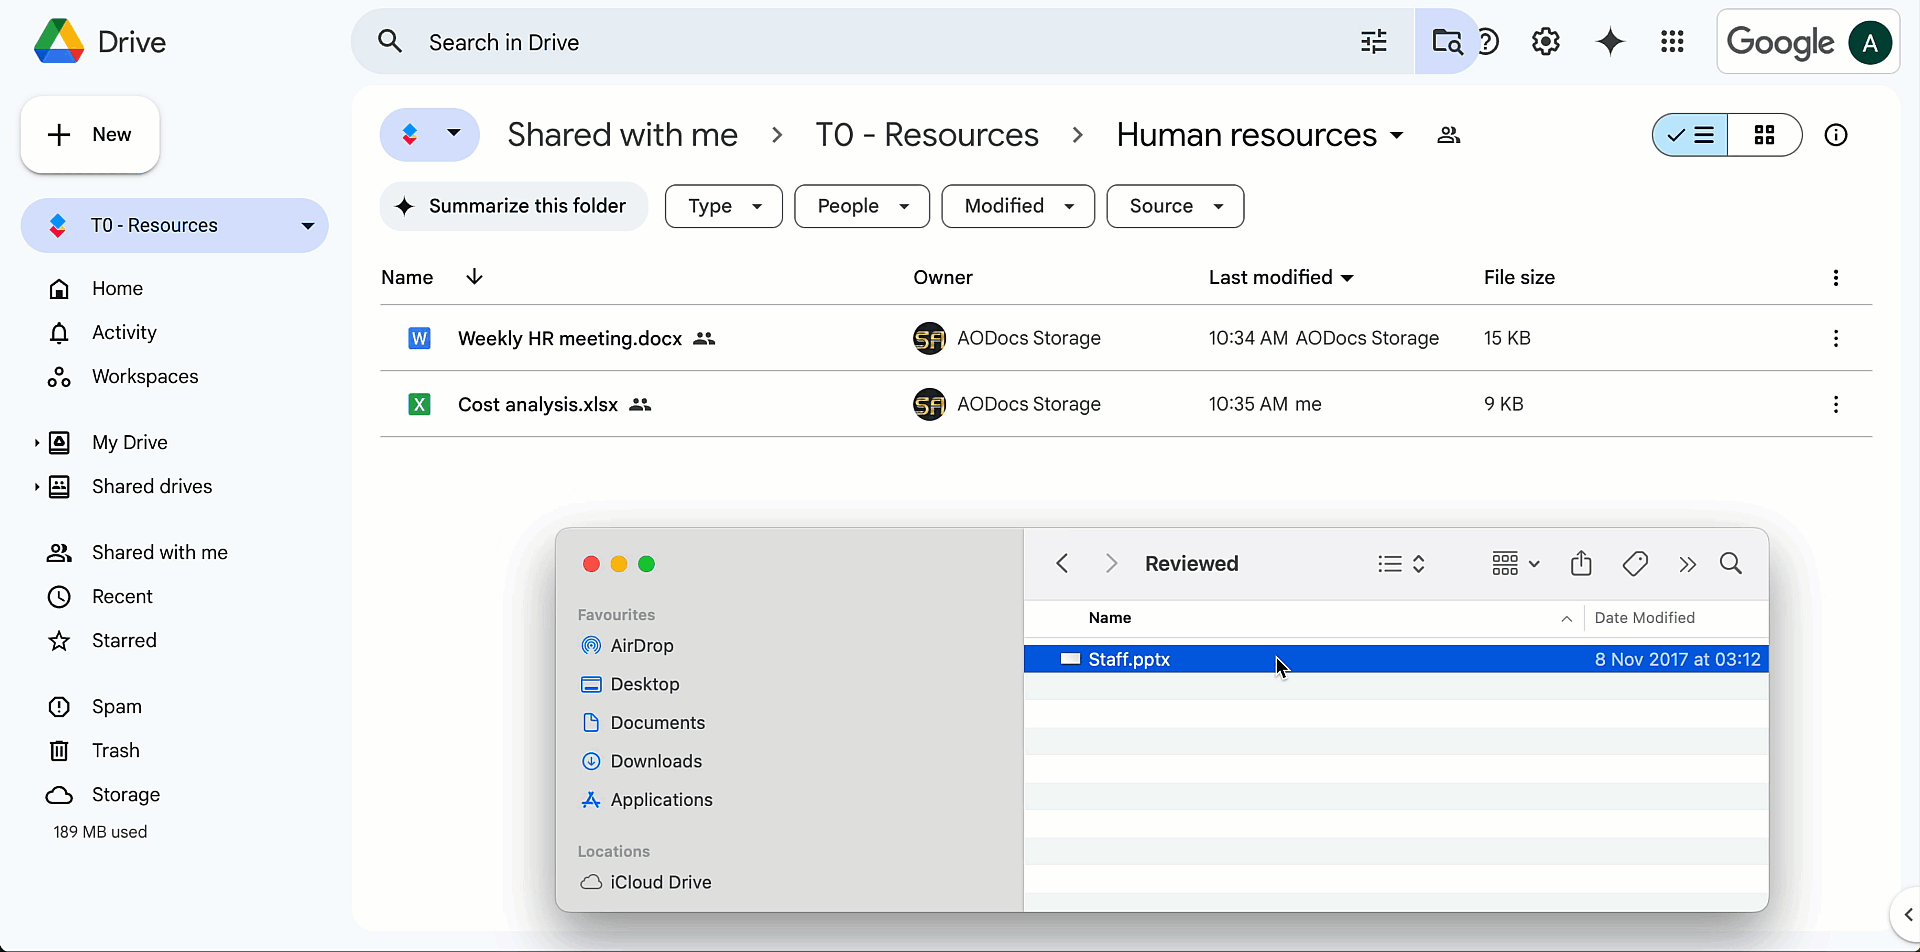Open Spam in Drive sidebar
Screen dimensions: 1920x952
[117, 706]
